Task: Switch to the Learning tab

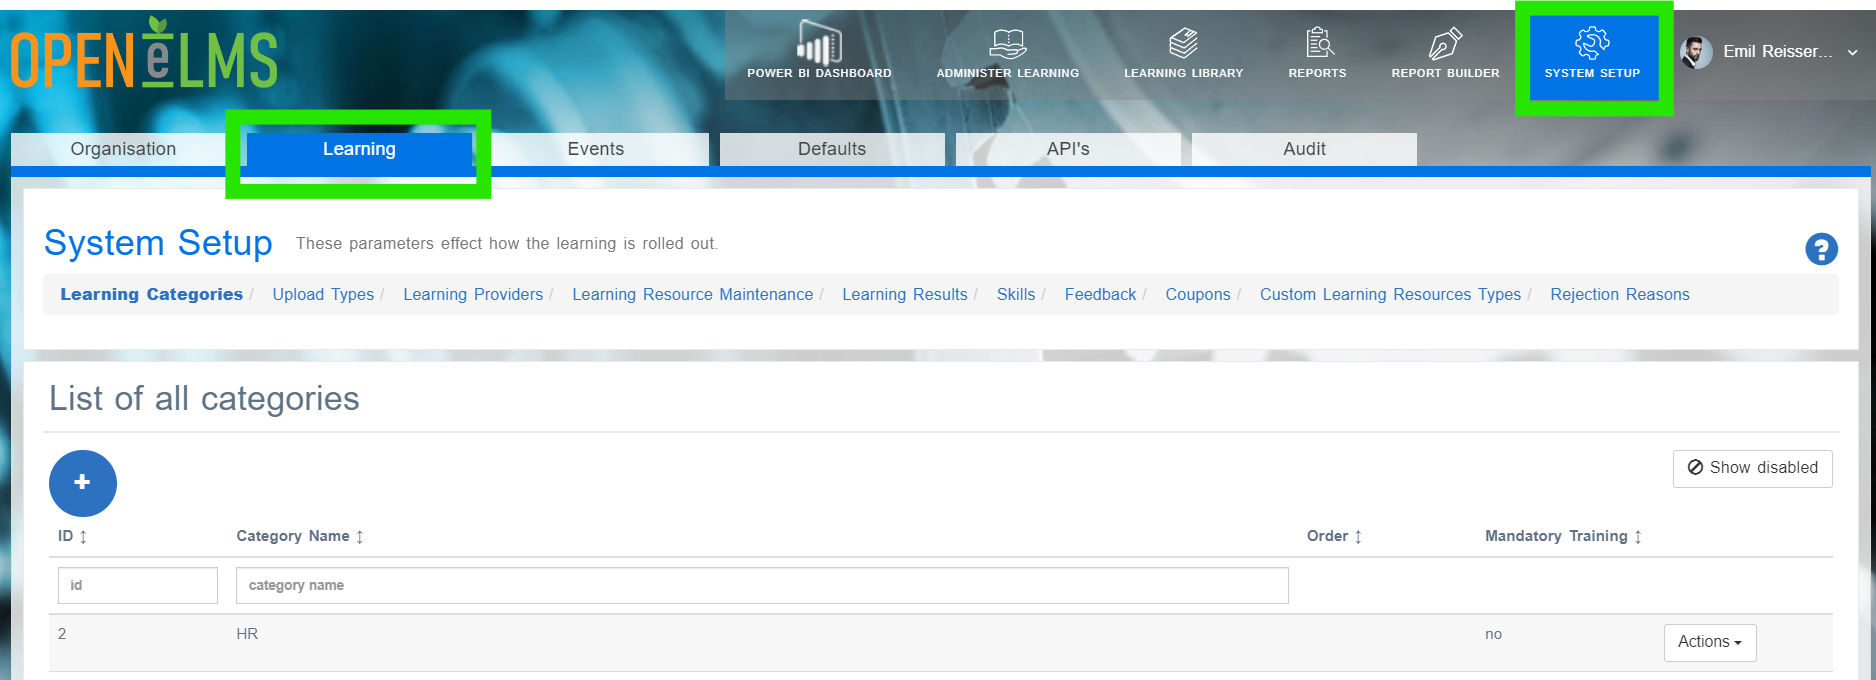Action: point(359,149)
